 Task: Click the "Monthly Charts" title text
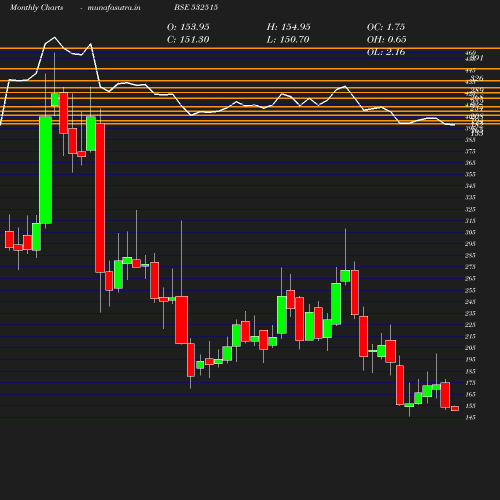36,7
